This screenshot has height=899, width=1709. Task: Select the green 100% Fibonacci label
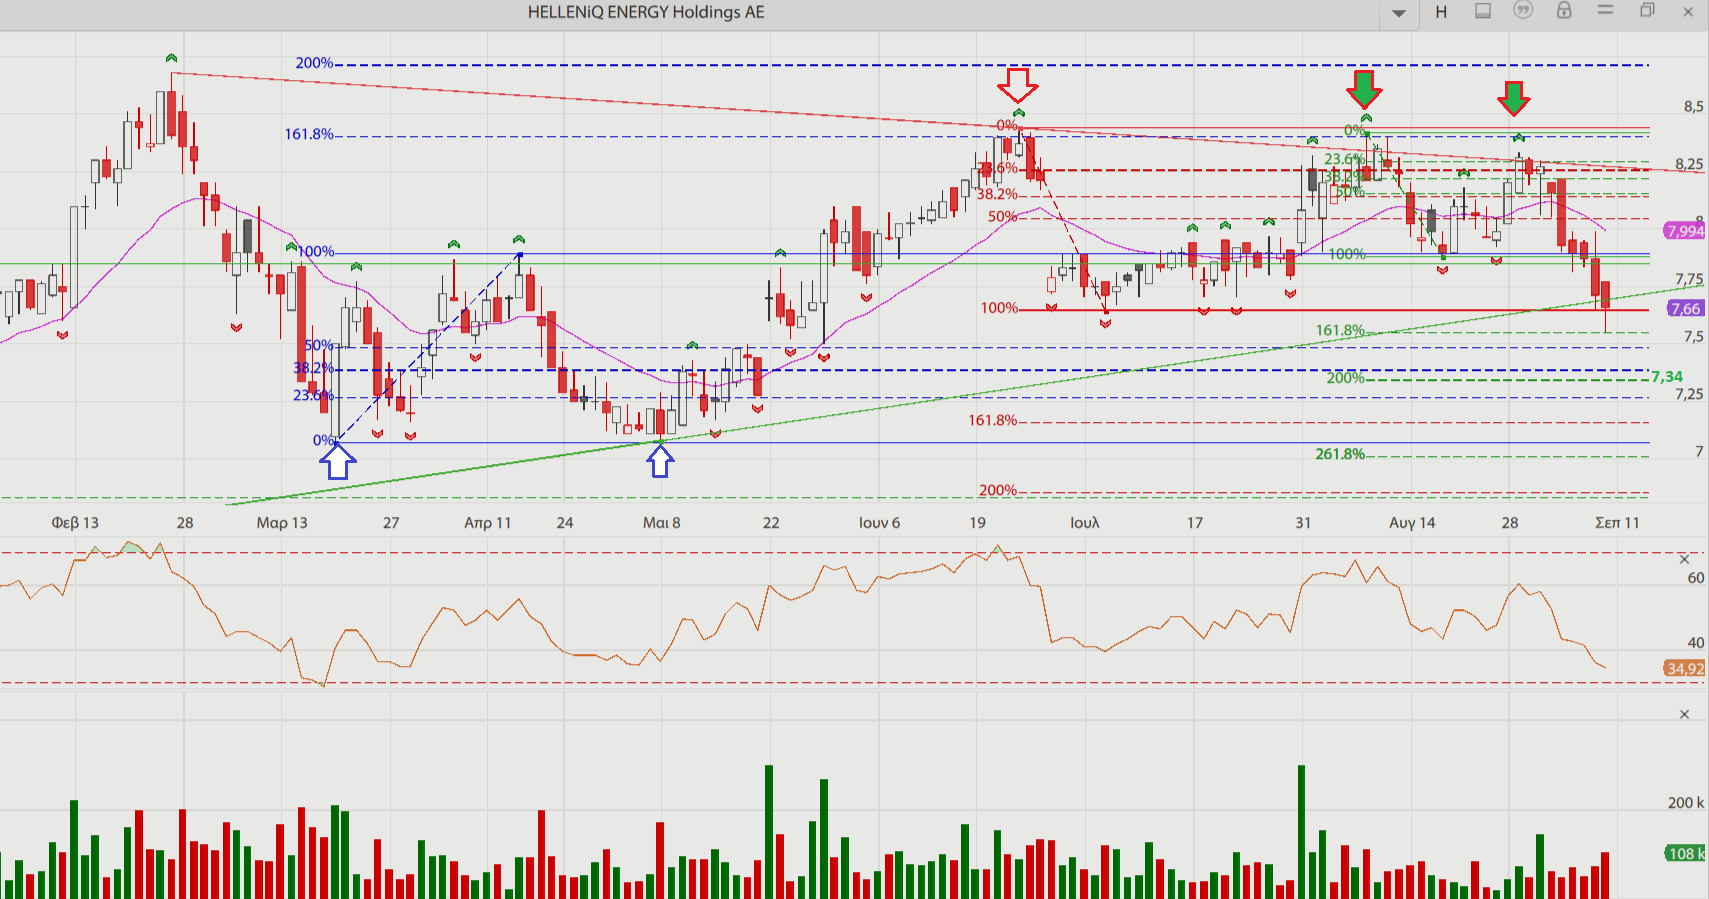click(x=1347, y=254)
